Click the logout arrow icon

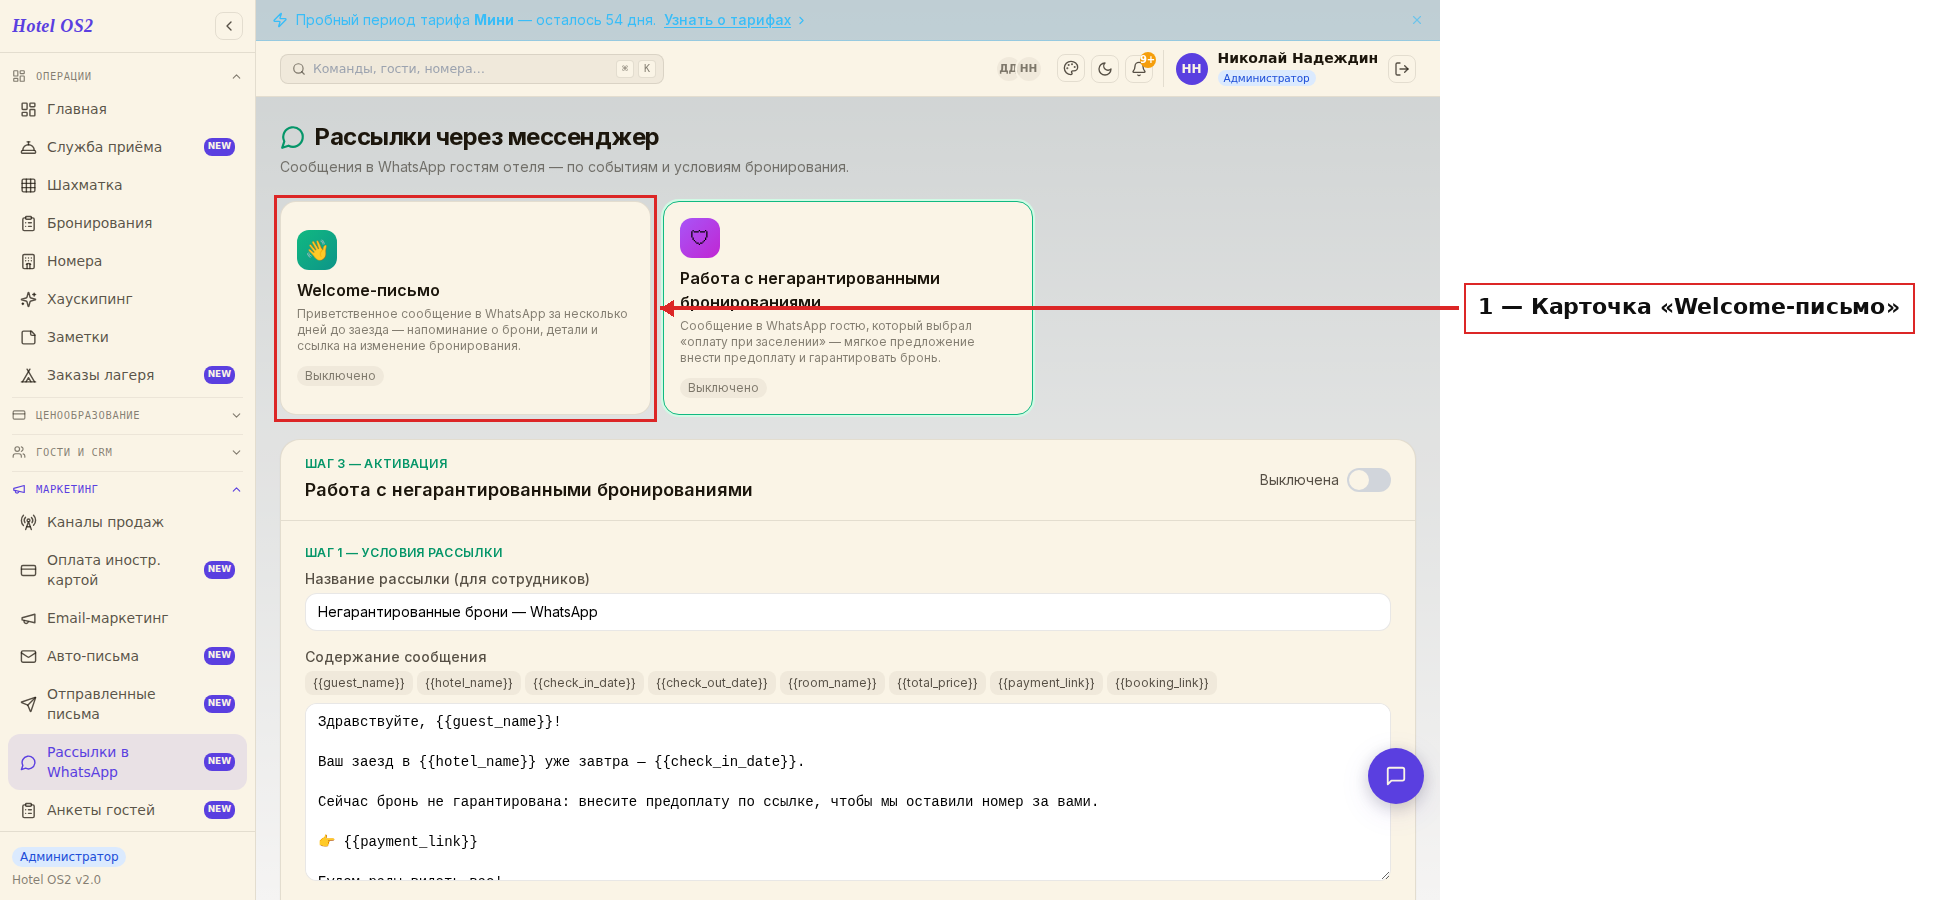1402,69
